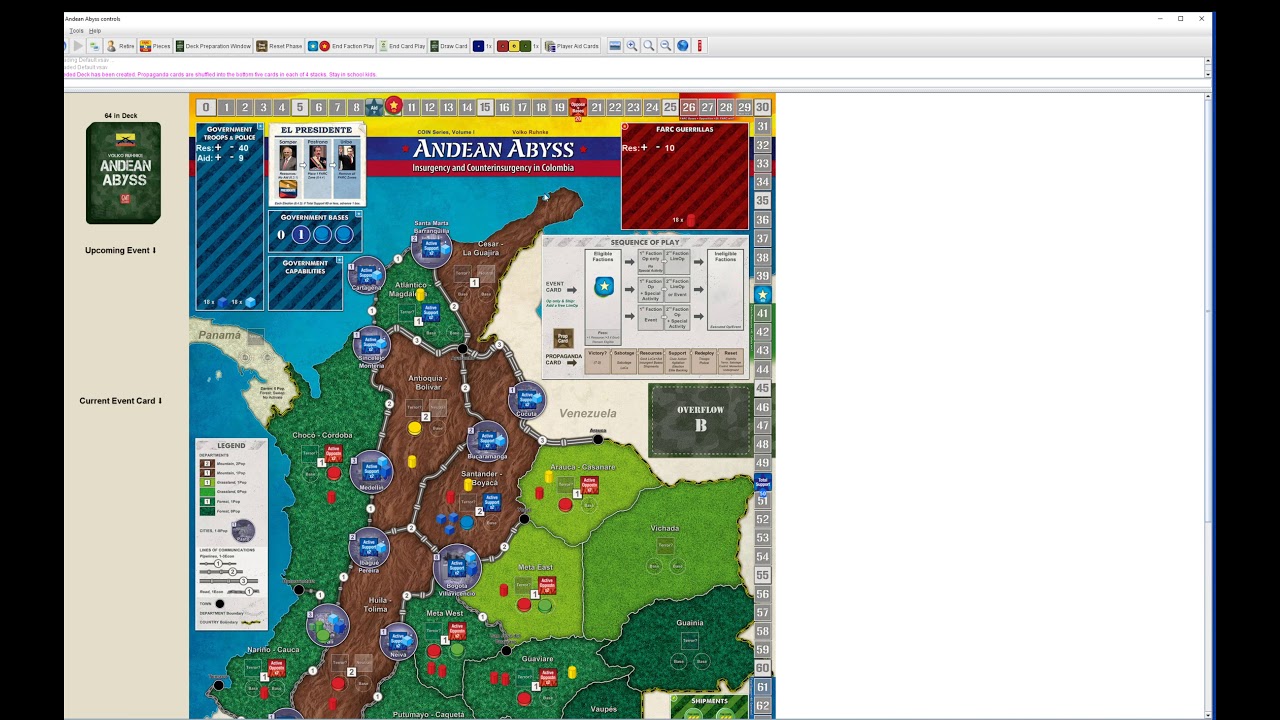Click the red marker toolbar icon
Viewport: 1280px width, 720px height.
pos(700,46)
